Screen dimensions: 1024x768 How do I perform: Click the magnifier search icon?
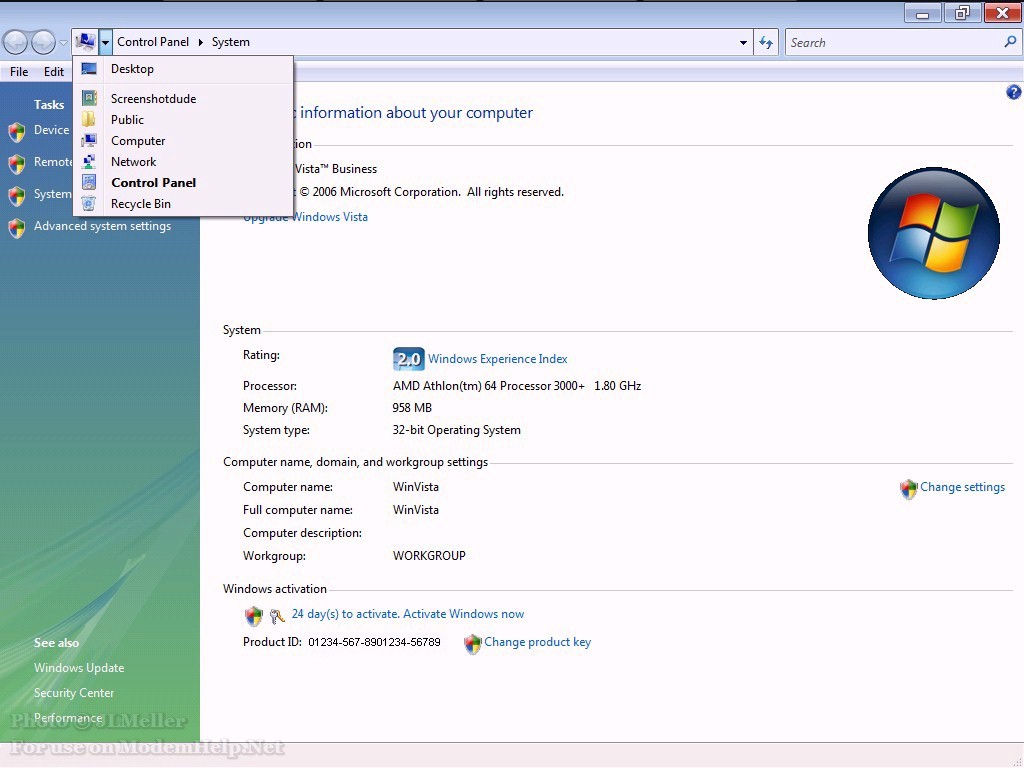click(x=1010, y=42)
